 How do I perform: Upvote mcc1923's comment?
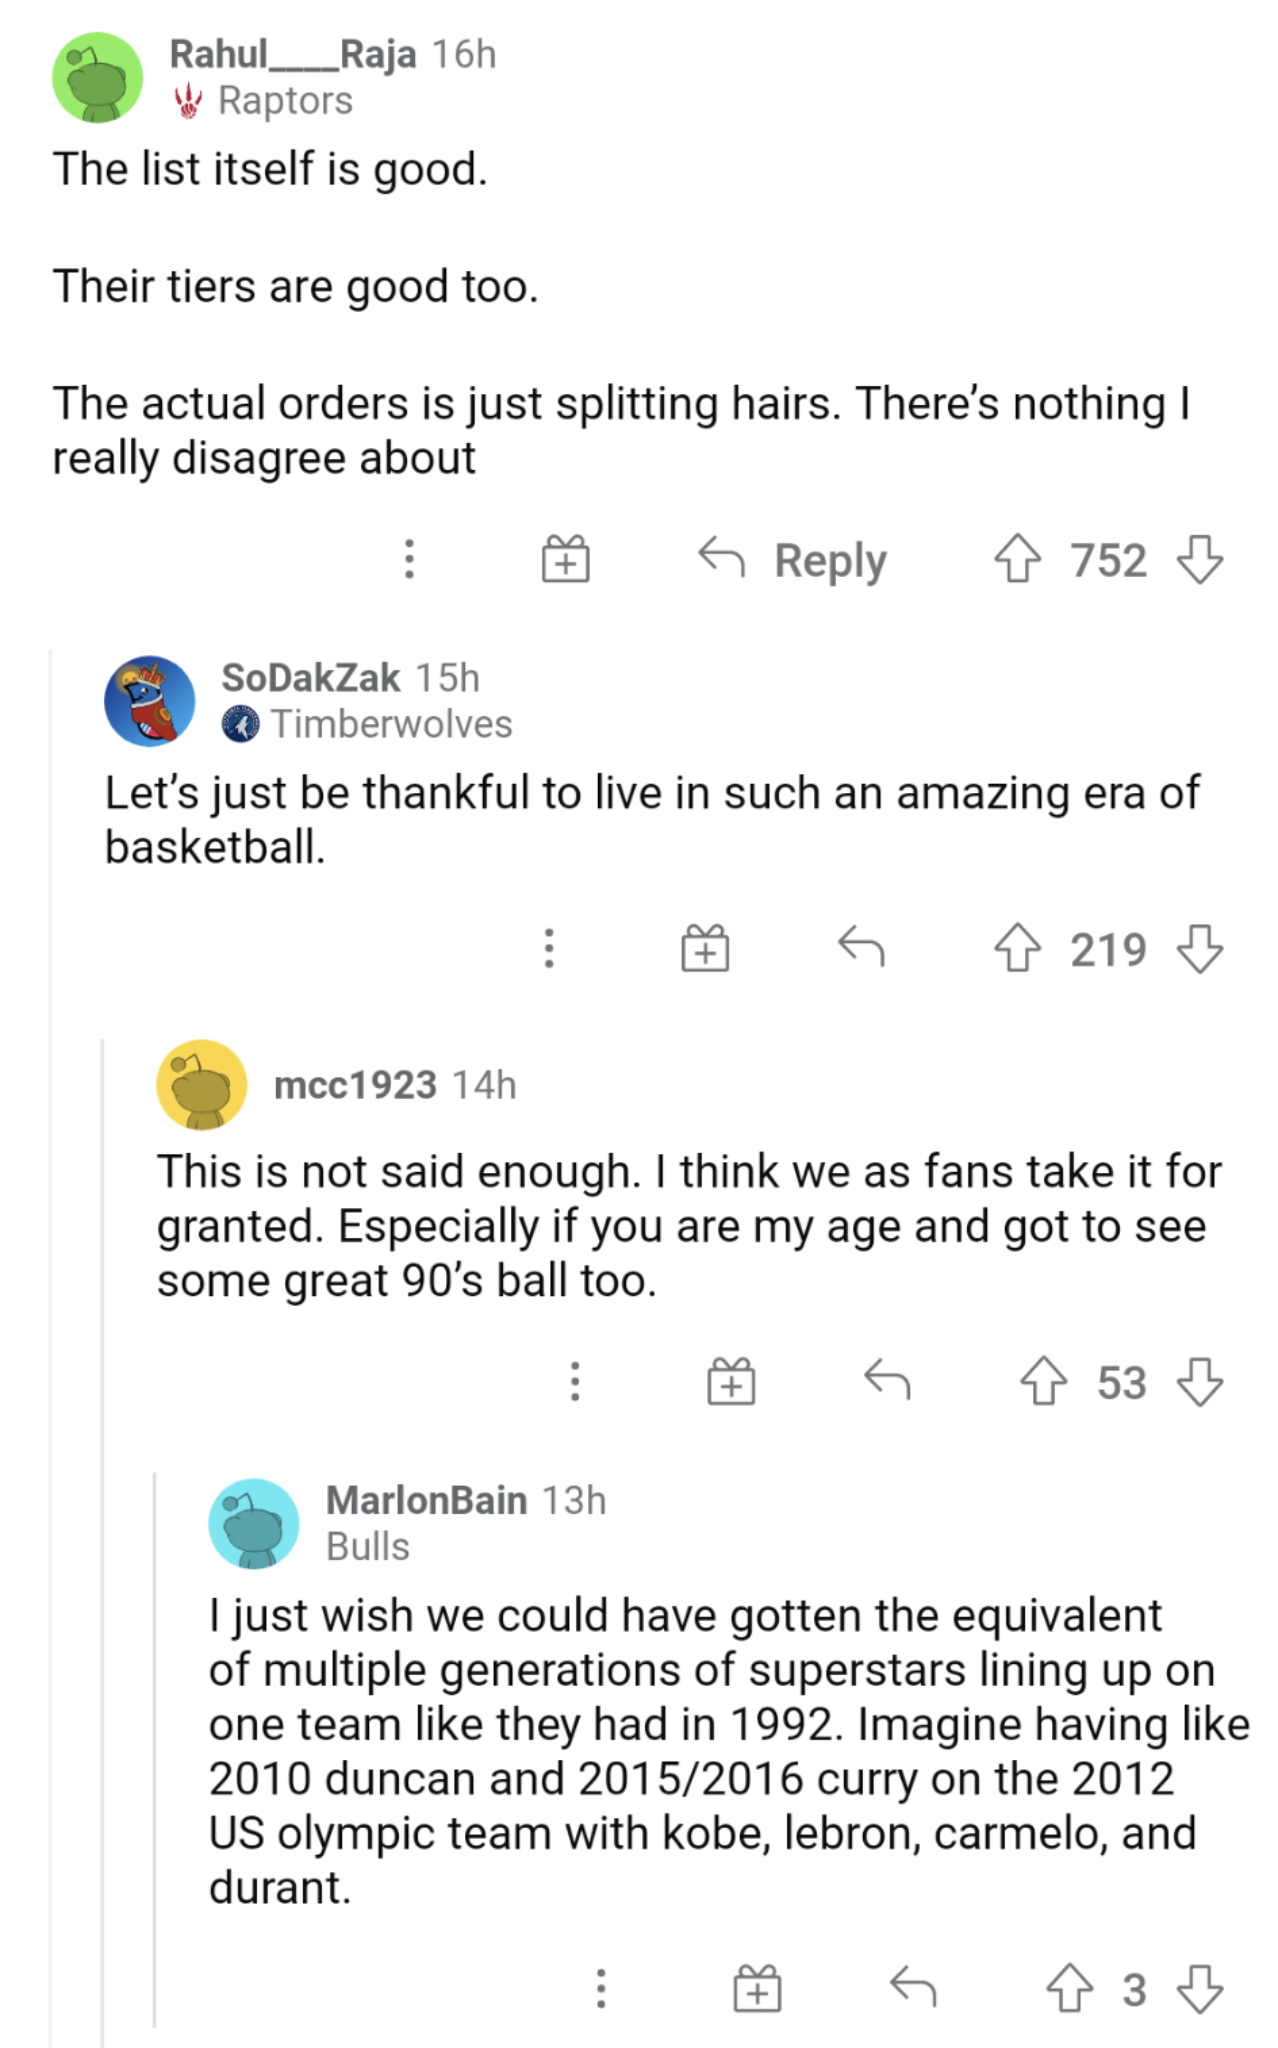point(1043,1382)
